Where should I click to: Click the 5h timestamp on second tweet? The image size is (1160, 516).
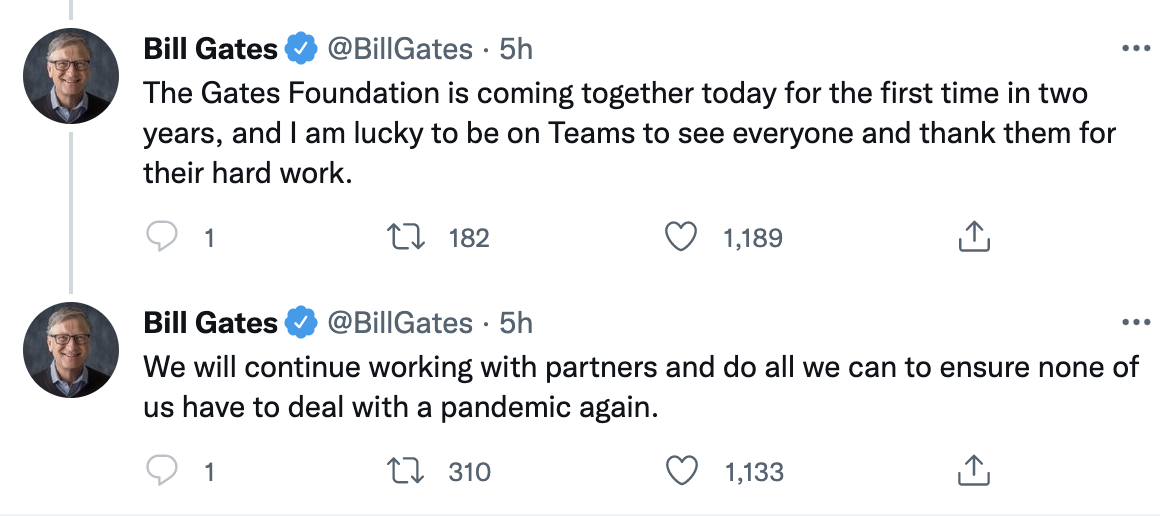tap(515, 322)
